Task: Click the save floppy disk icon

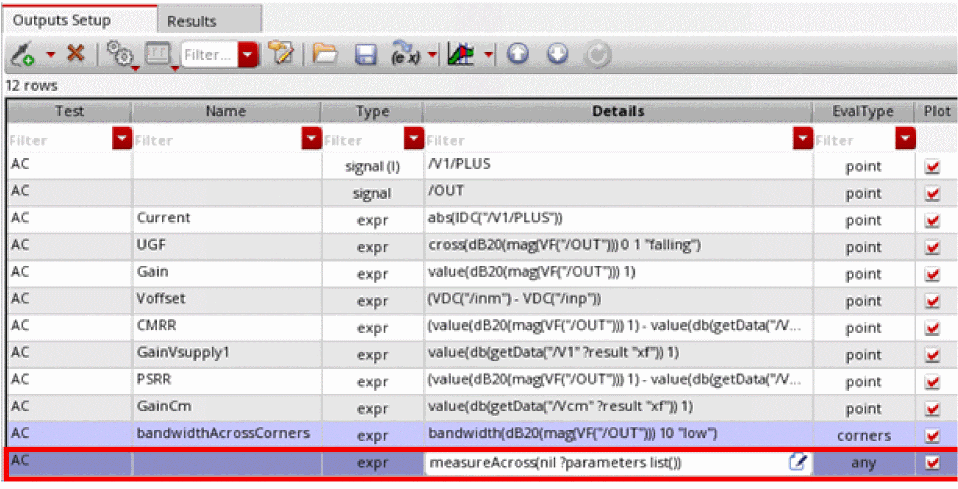Action: pos(365,55)
